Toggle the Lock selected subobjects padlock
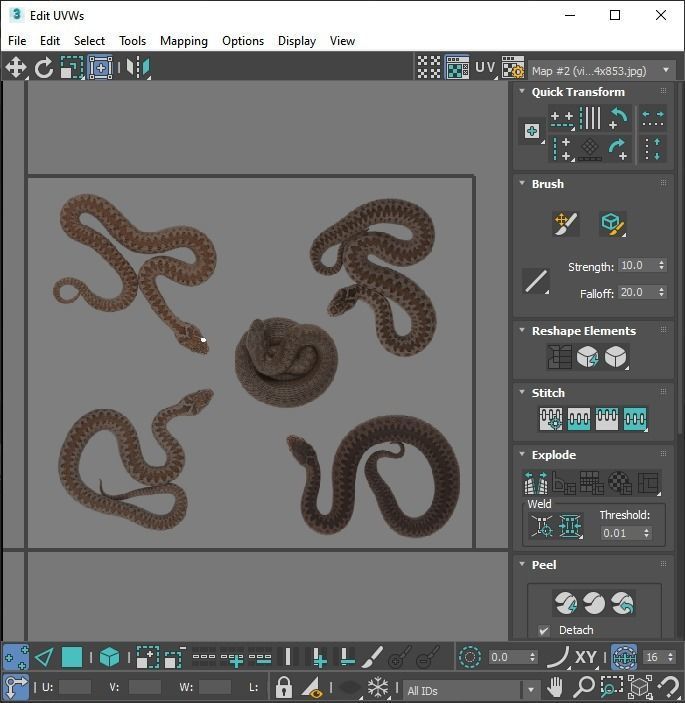Viewport: 685px width, 703px height. click(x=284, y=687)
